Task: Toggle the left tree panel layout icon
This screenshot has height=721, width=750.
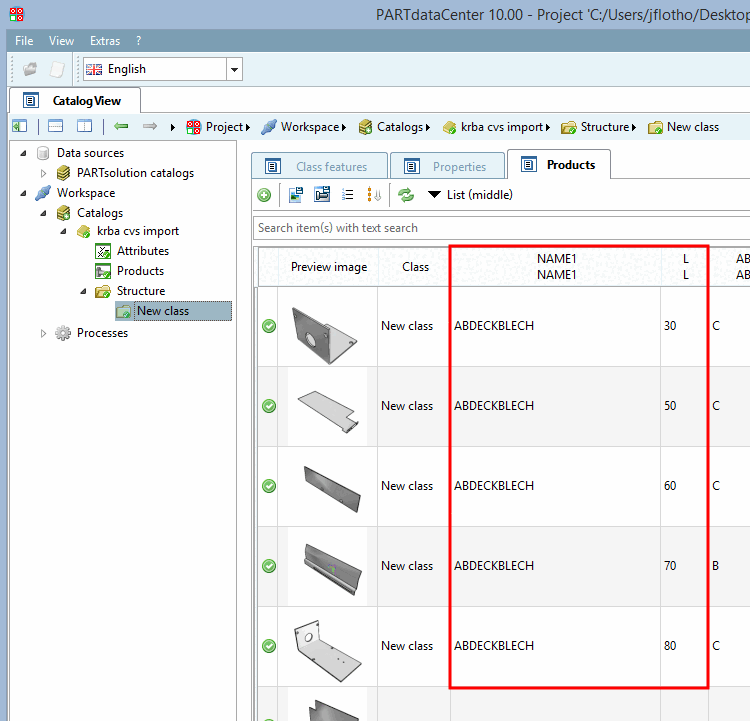Action: [20, 126]
